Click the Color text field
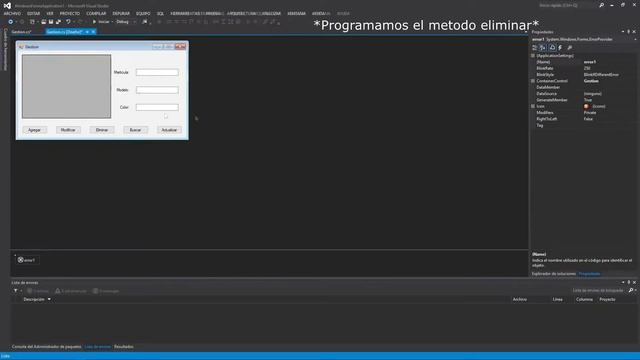640x360 pixels. (x=157, y=107)
